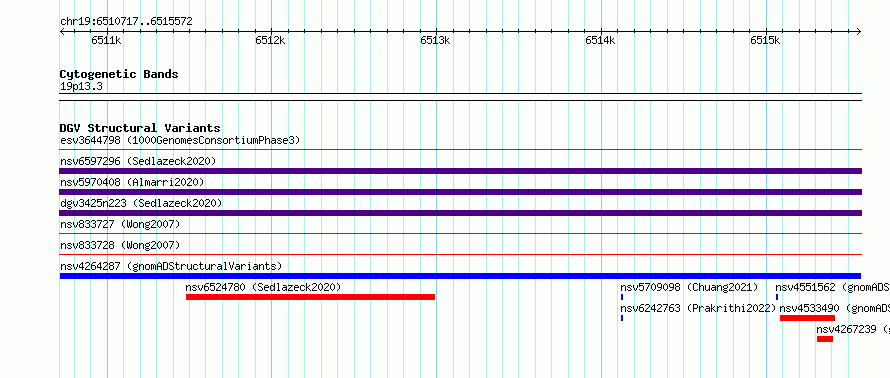
Task: Select the DGV Structural Variants track title
Action: (140, 128)
